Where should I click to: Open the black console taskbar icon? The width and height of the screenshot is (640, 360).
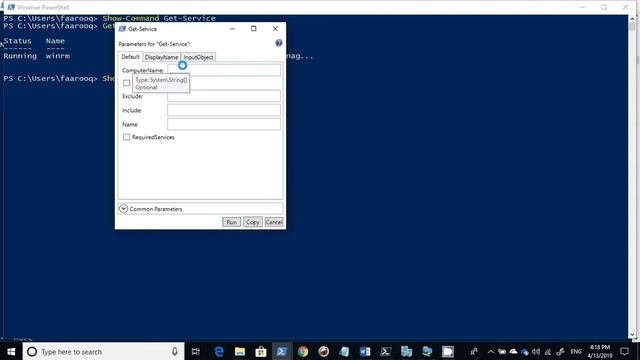click(x=386, y=351)
